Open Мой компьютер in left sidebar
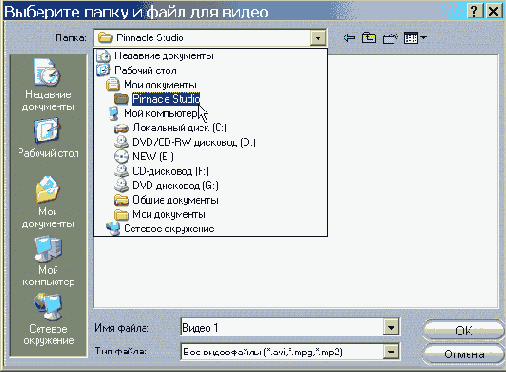 coord(48,261)
